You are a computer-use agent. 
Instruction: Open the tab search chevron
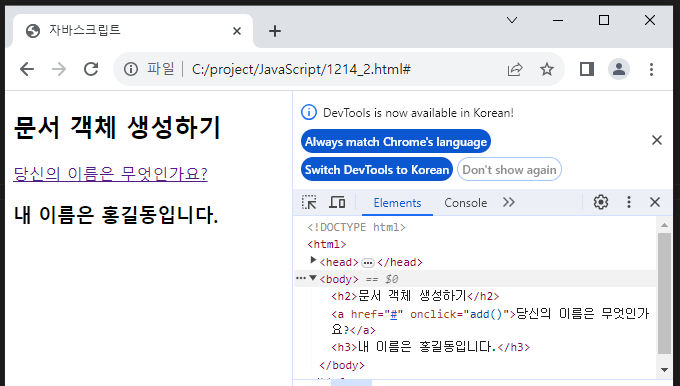pos(512,20)
